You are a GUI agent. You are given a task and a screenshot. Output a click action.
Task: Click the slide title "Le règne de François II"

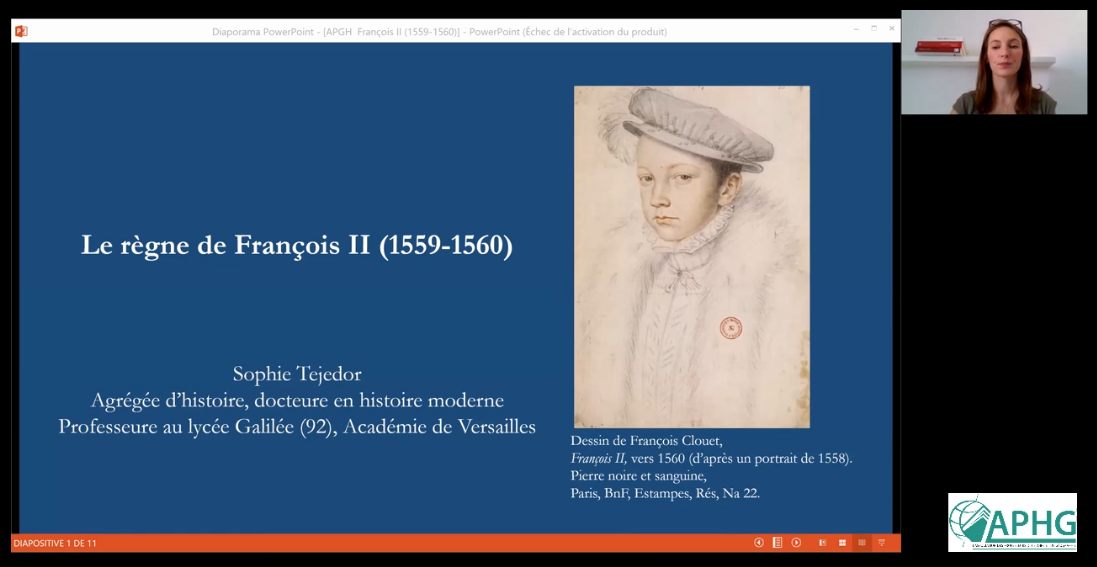point(296,246)
